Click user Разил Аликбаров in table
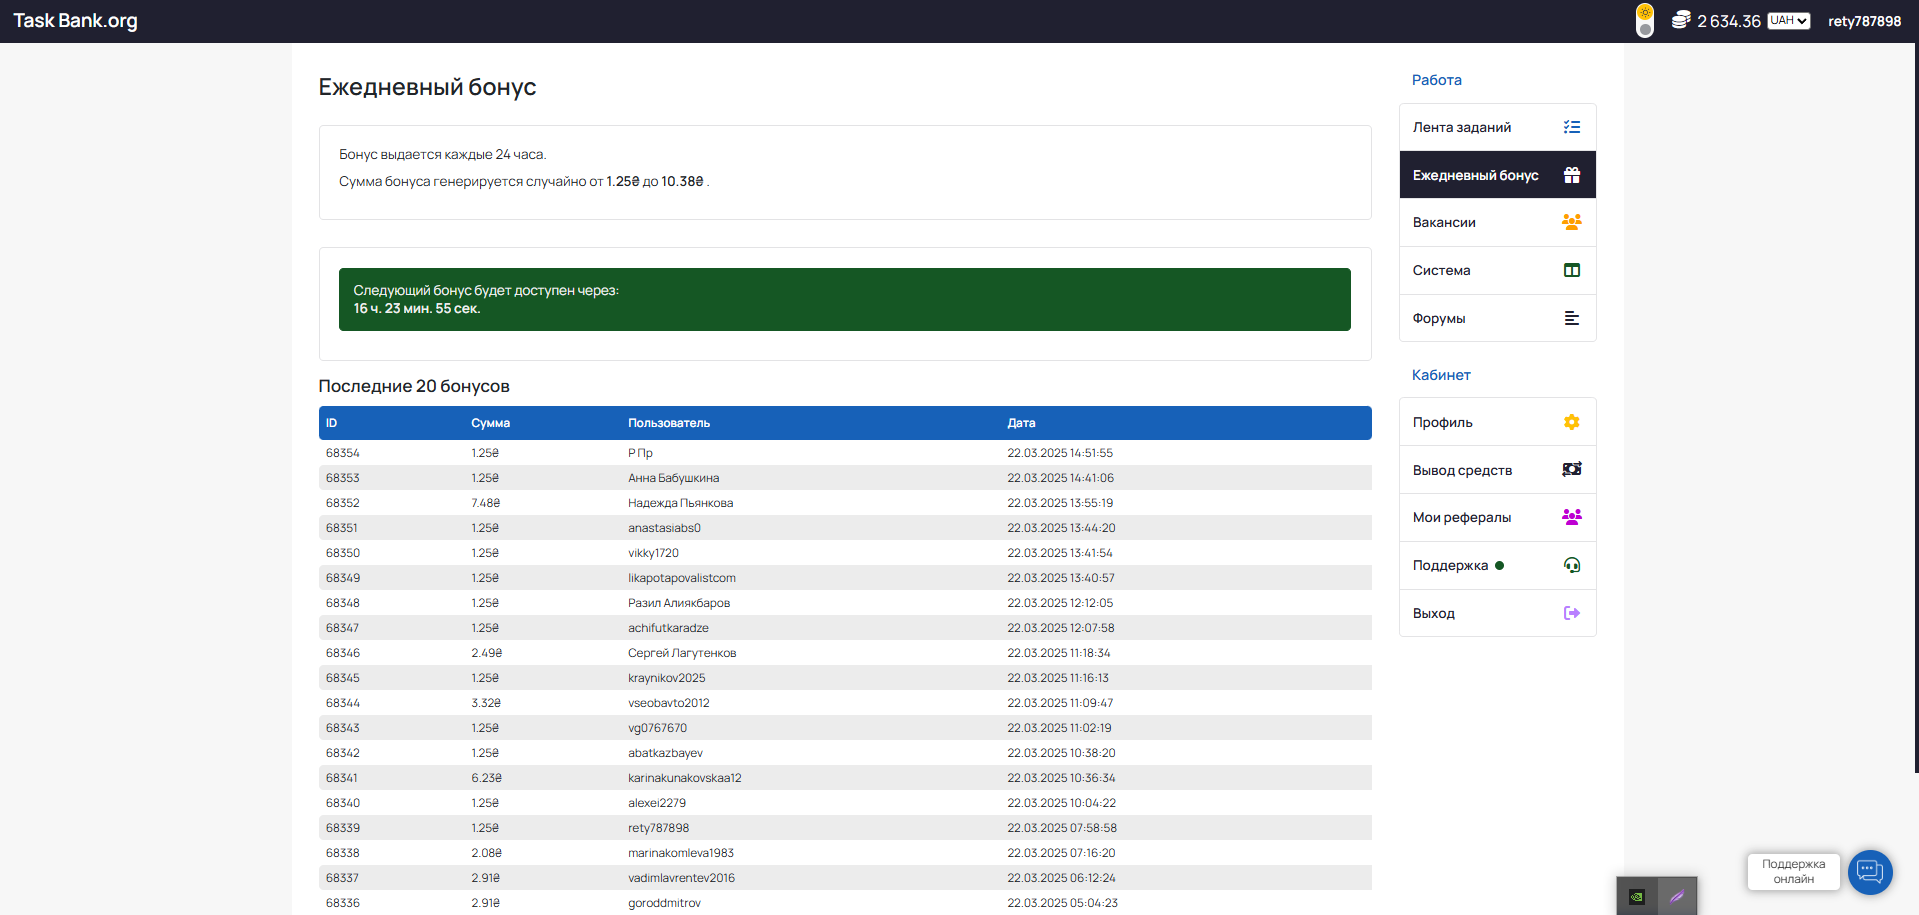This screenshot has width=1919, height=915. (x=679, y=603)
